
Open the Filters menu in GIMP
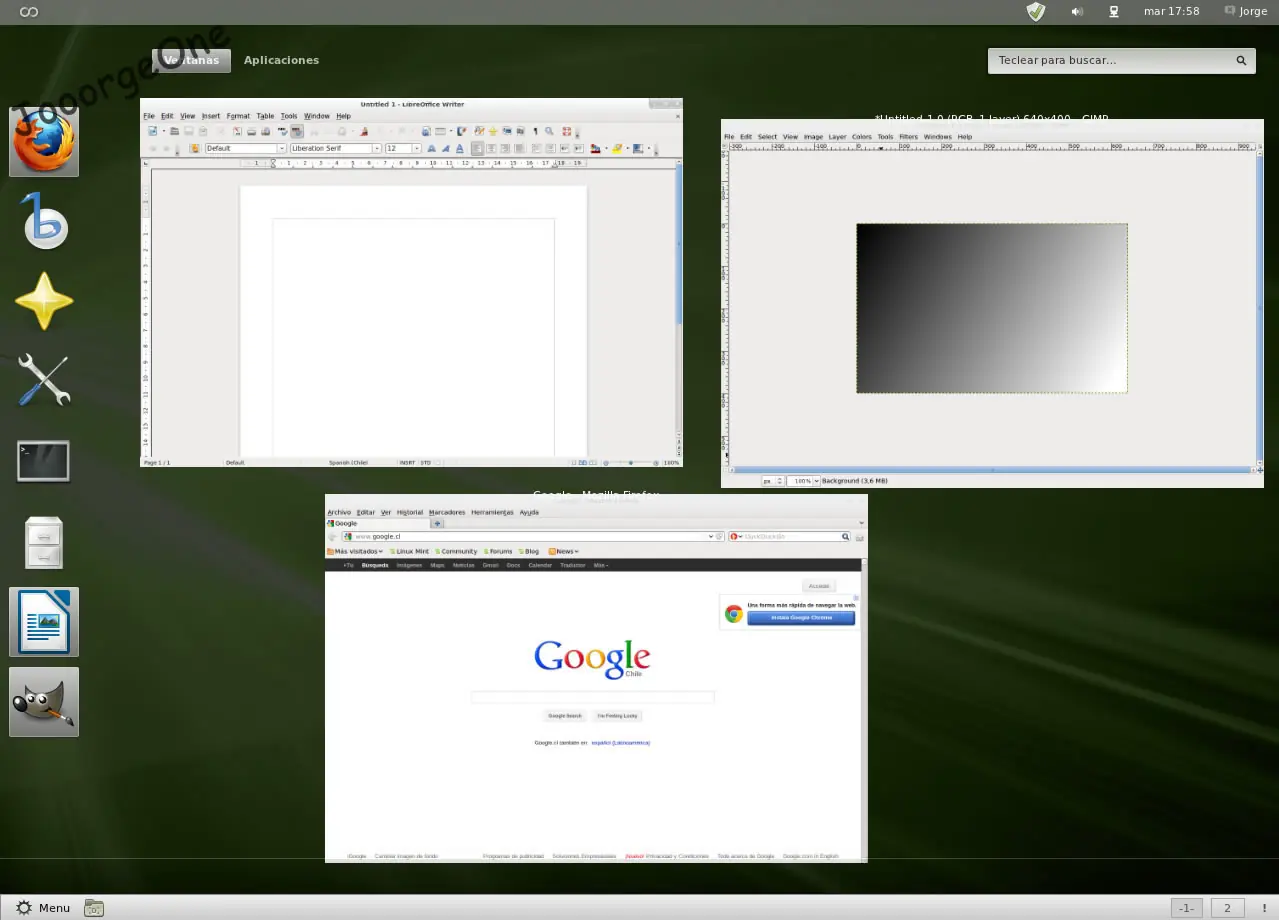[908, 136]
